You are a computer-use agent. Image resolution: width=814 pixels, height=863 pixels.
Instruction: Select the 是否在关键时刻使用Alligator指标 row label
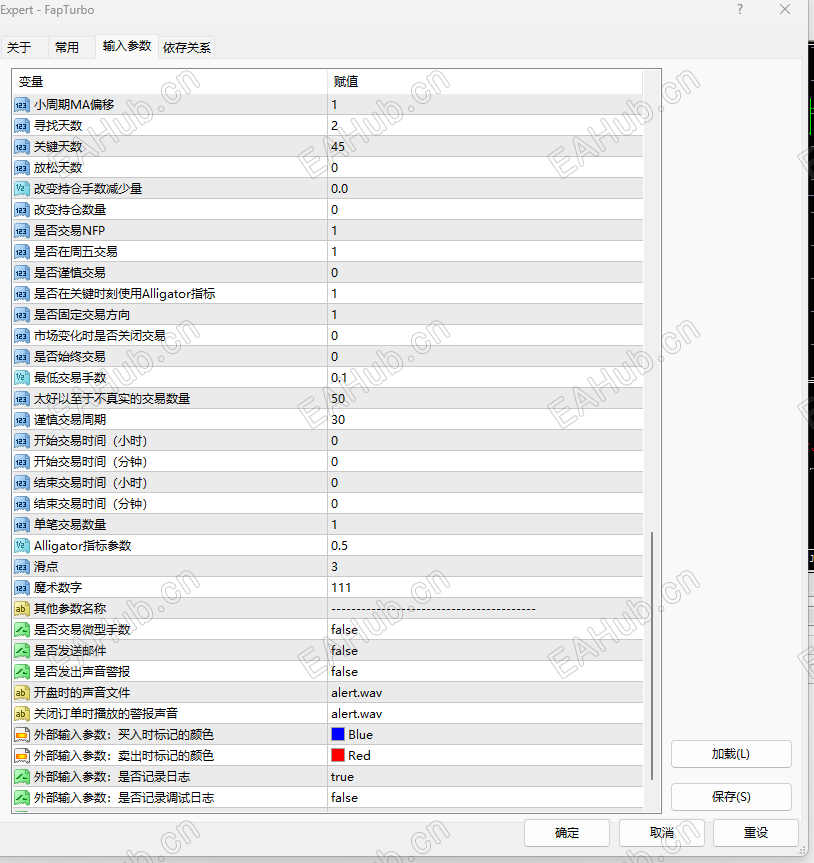(124, 294)
